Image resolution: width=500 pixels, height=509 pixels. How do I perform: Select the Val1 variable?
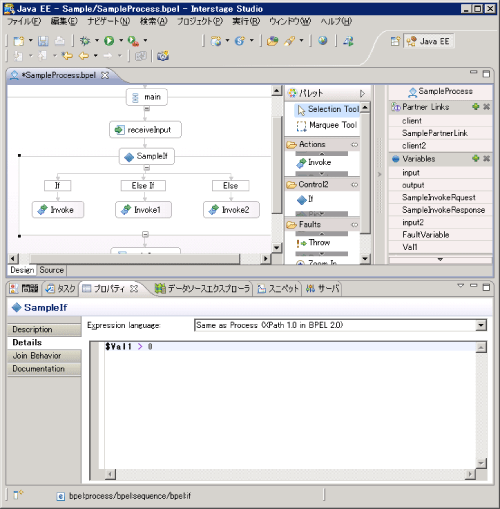[x=440, y=247]
